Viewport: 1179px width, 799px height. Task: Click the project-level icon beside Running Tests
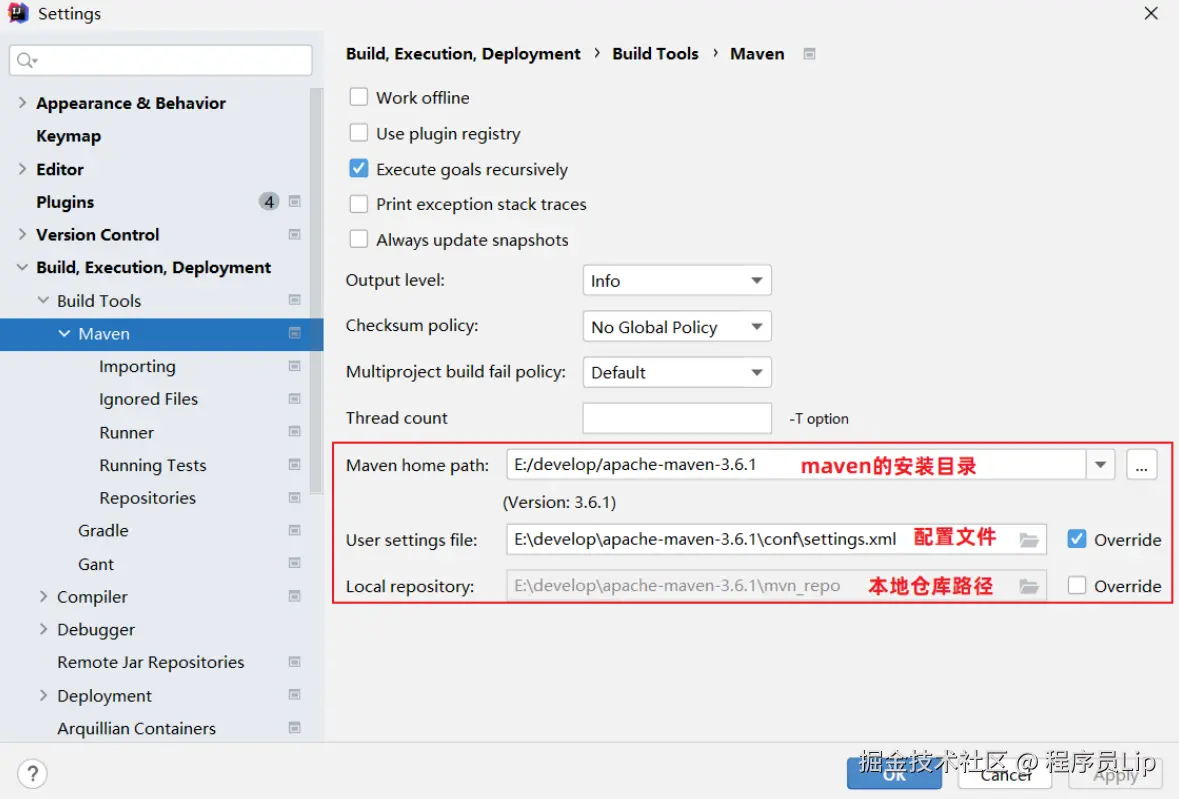(x=295, y=465)
